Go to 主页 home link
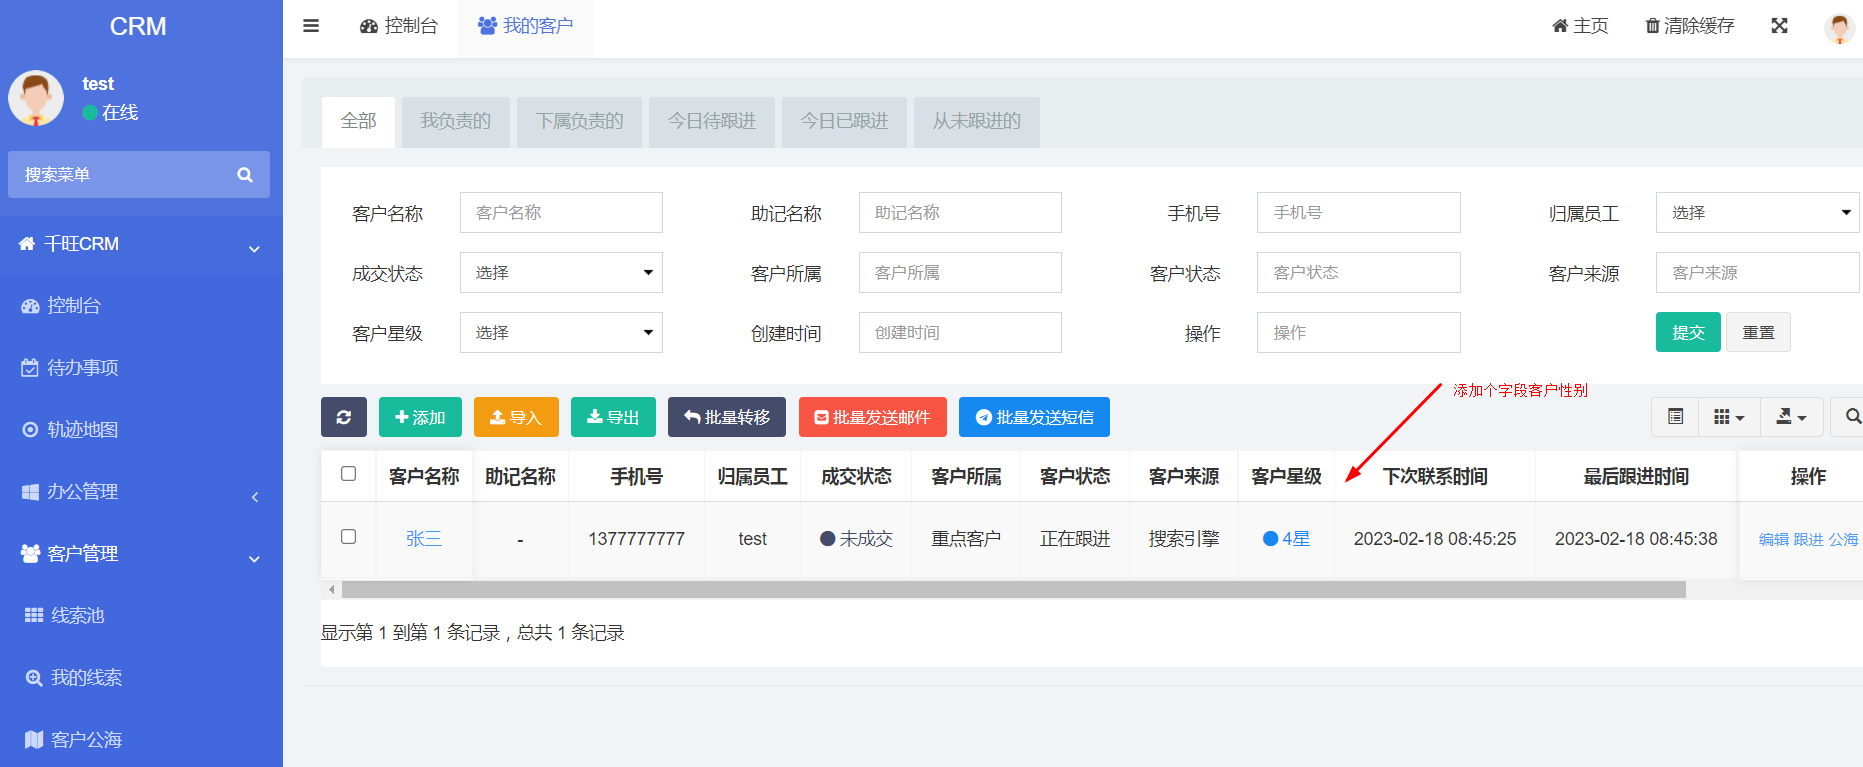 (1580, 26)
